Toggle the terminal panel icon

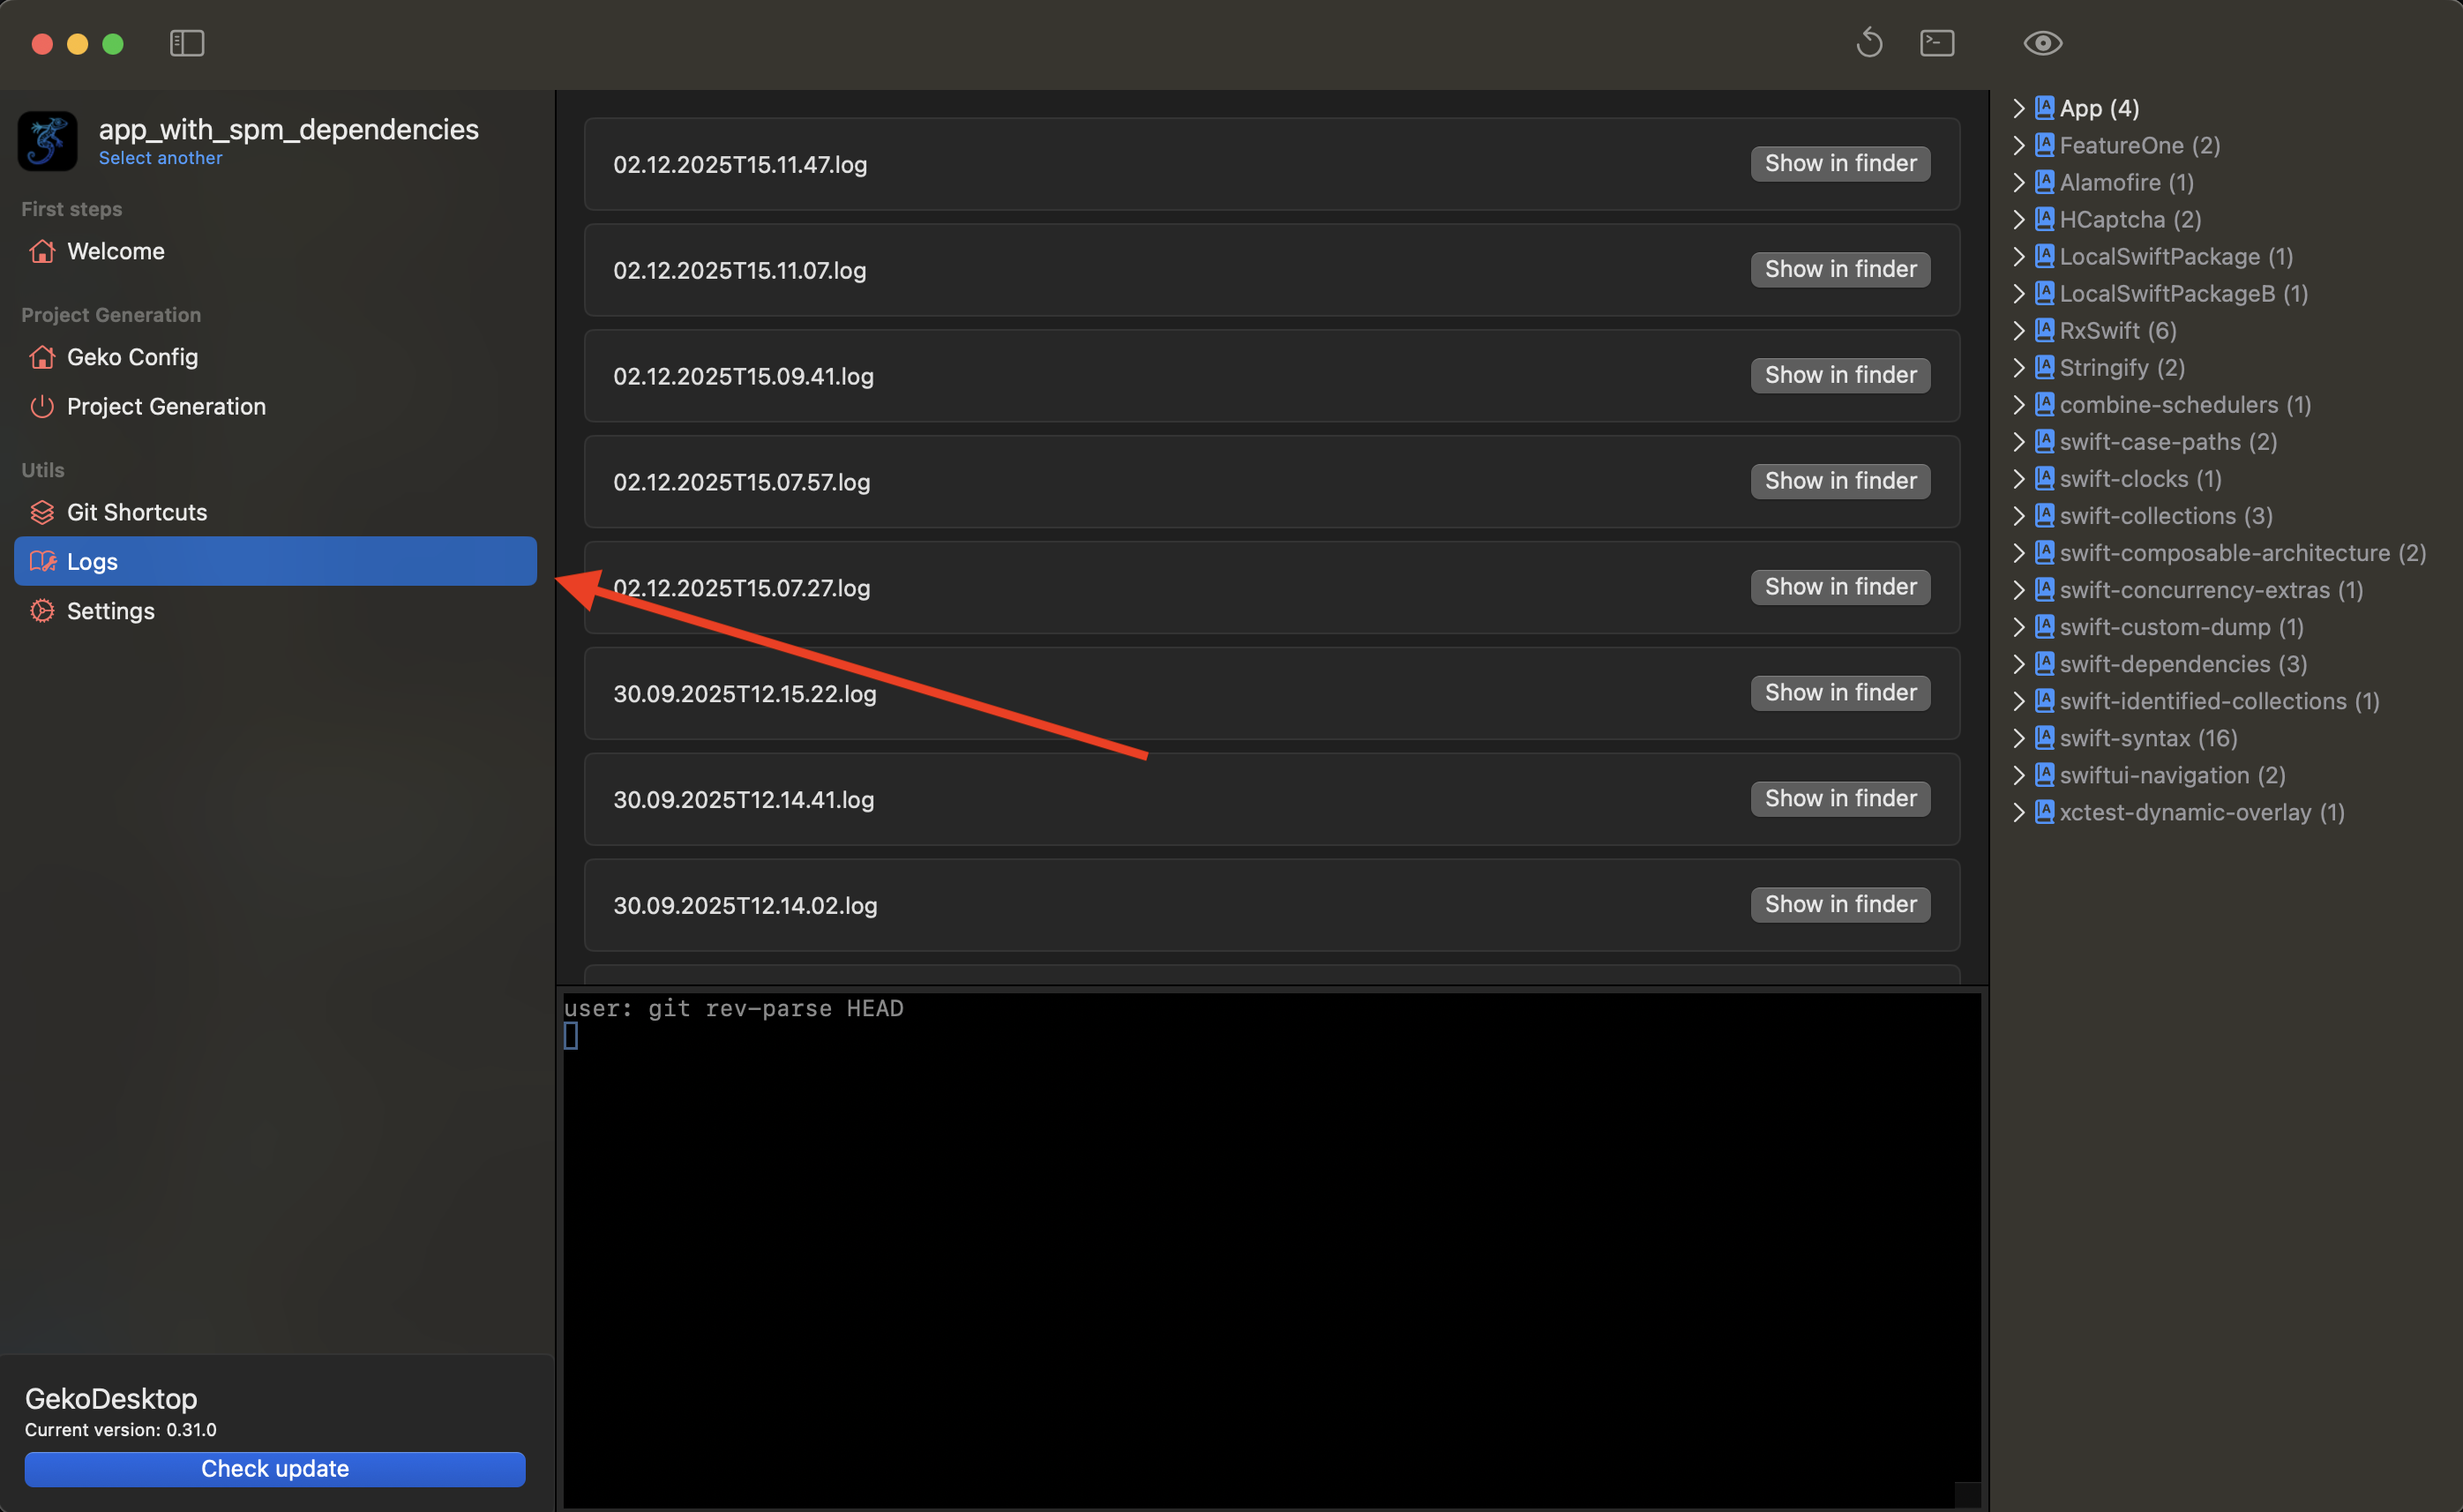[1937, 43]
